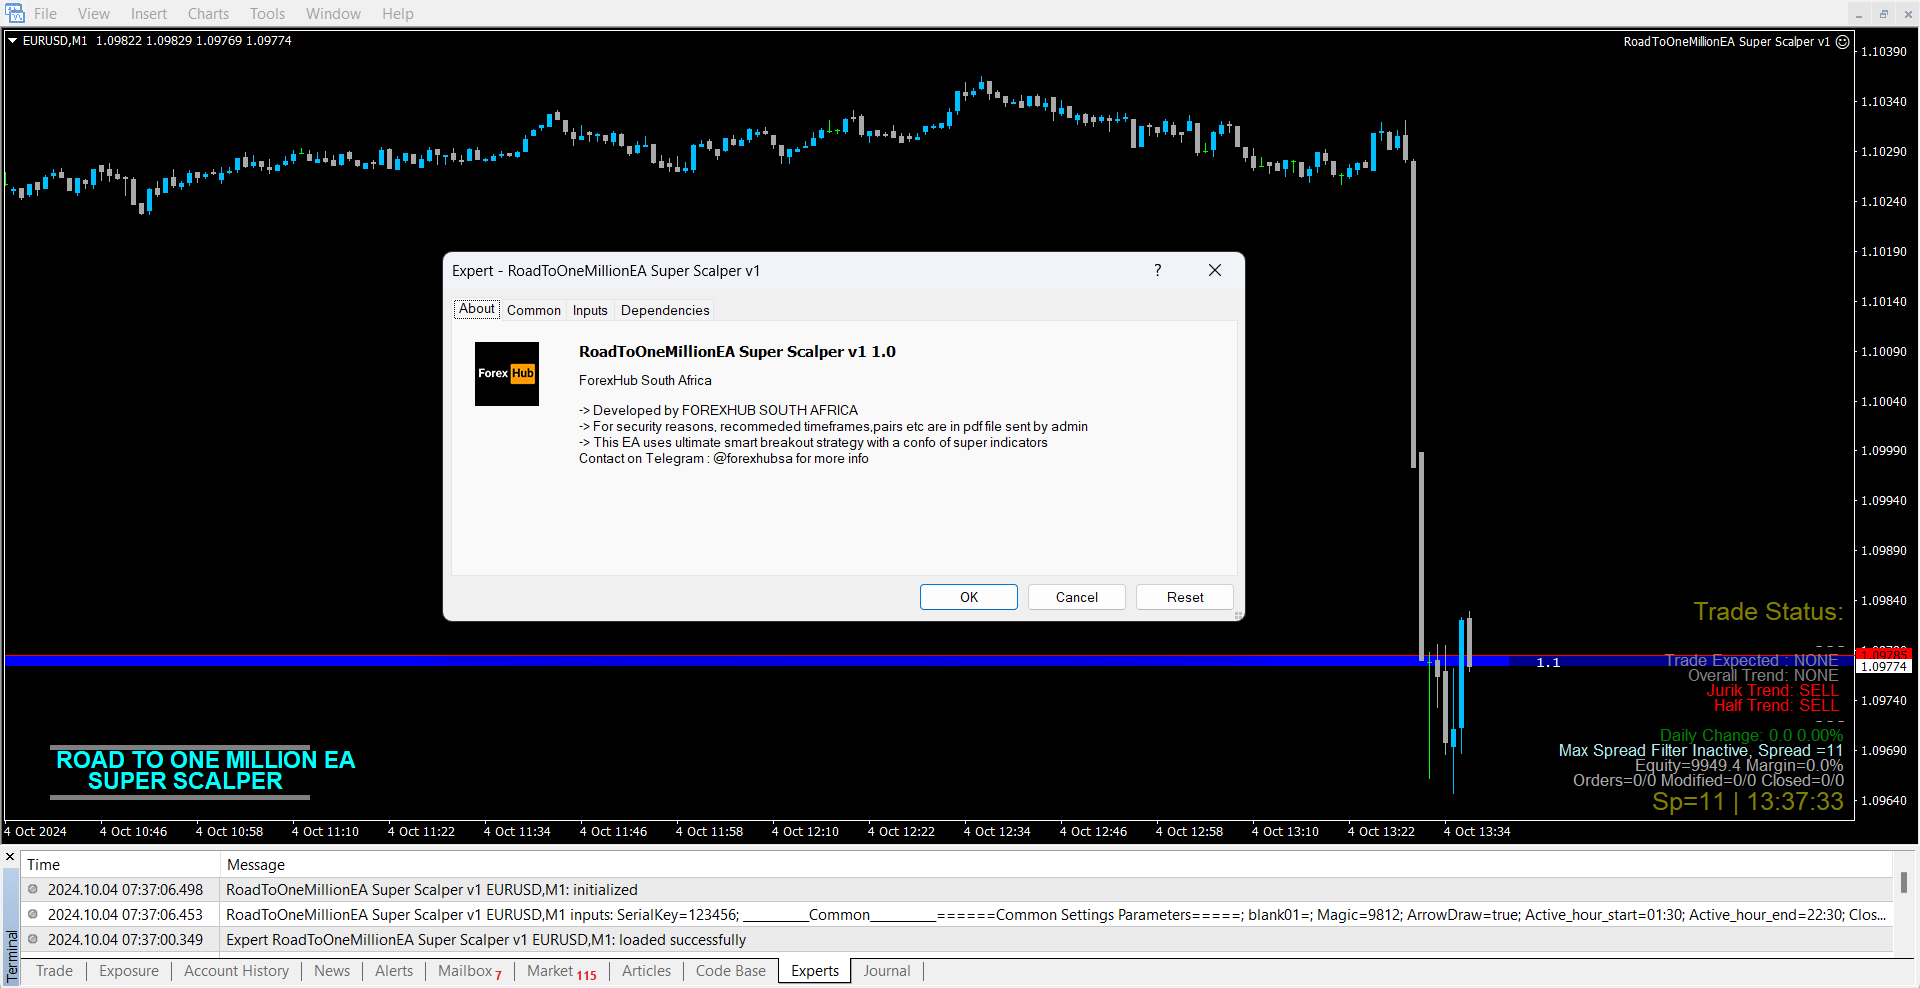
Task: Click the question mark help icon in dialog
Action: 1157,271
